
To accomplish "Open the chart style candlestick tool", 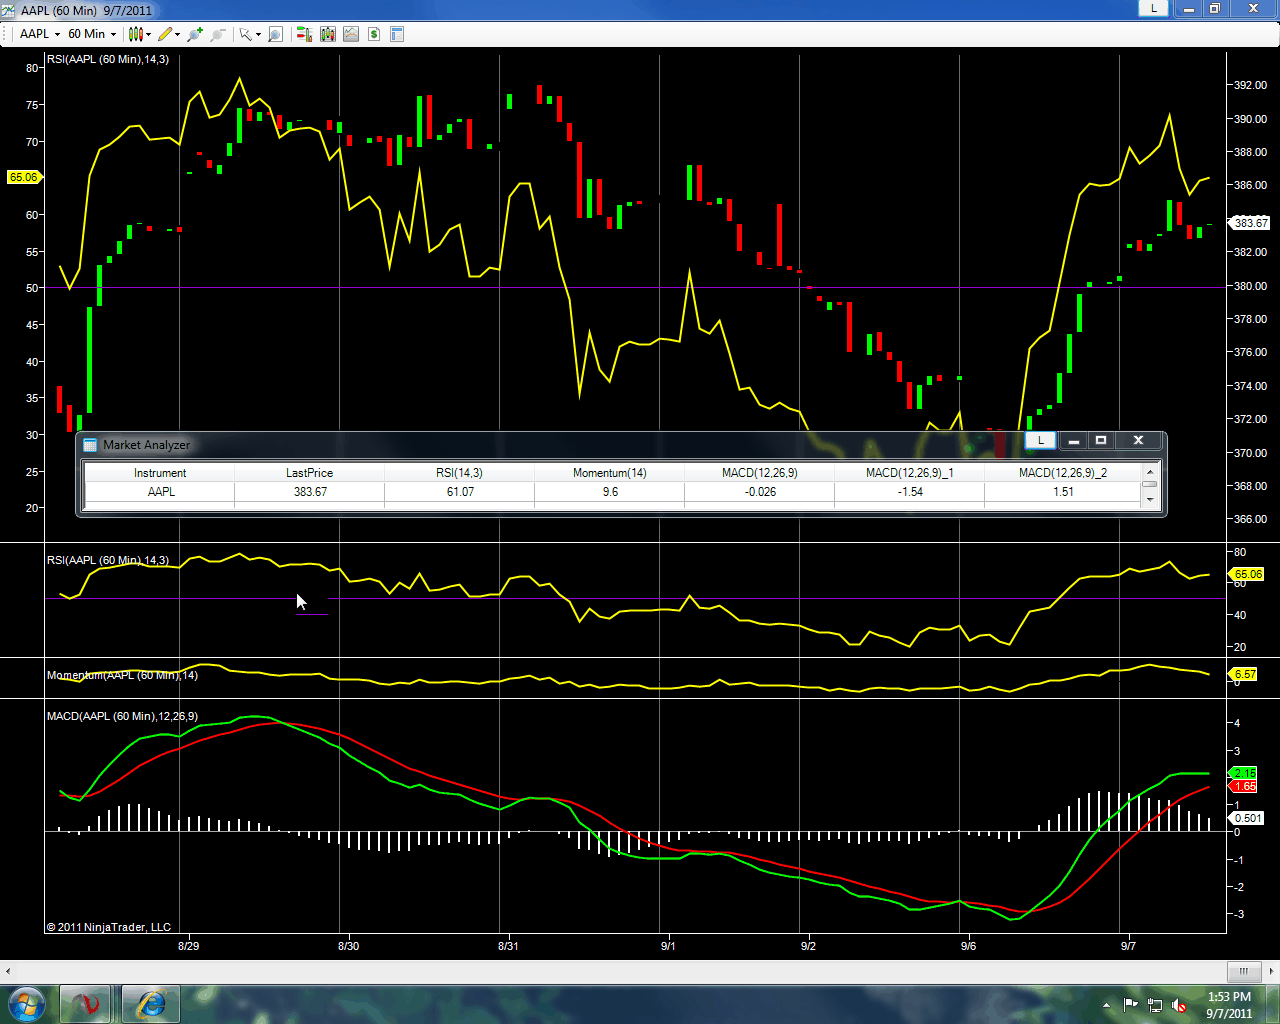I will (135, 34).
